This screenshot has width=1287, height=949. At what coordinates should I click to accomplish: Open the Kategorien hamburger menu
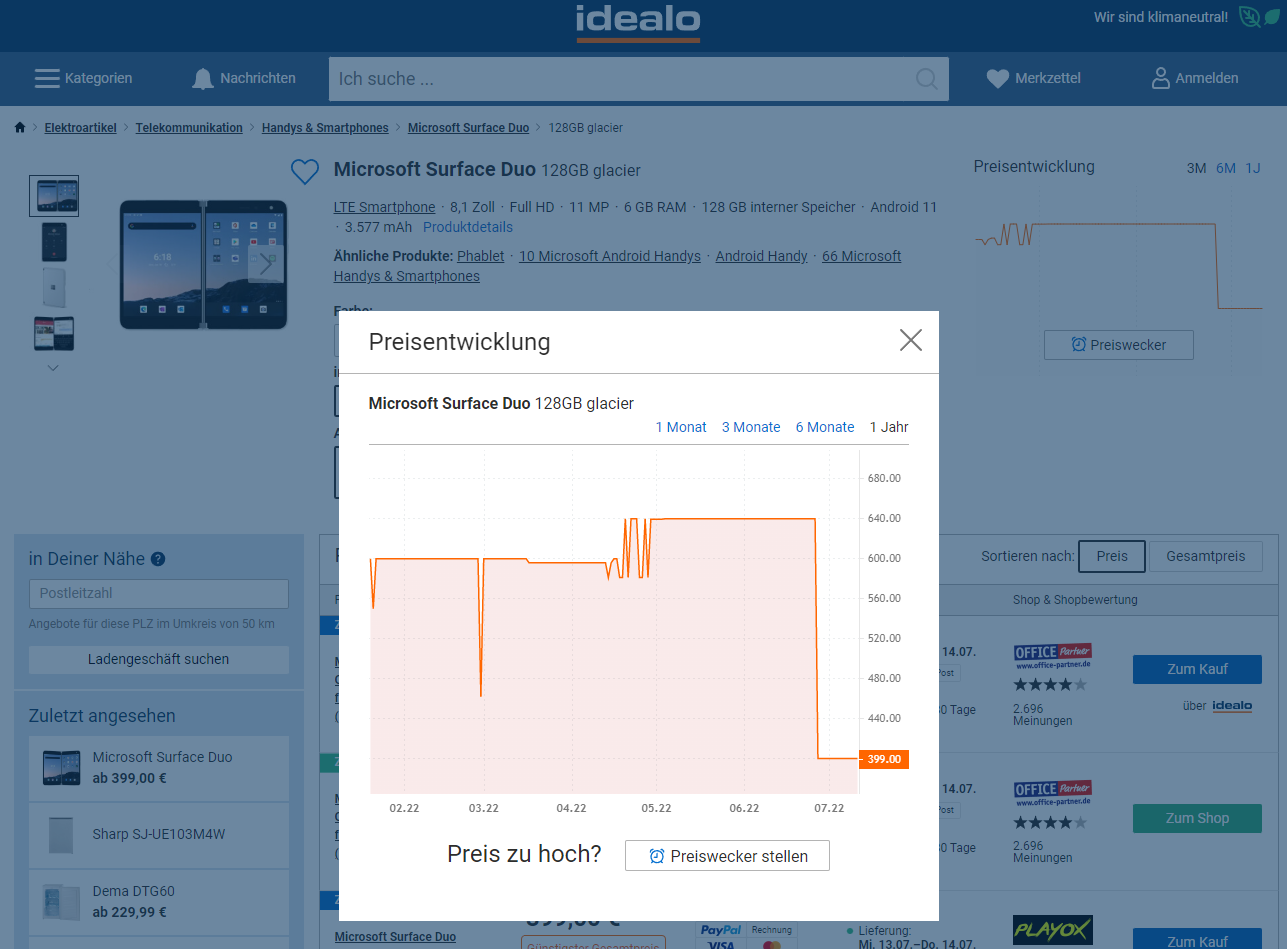click(x=83, y=78)
